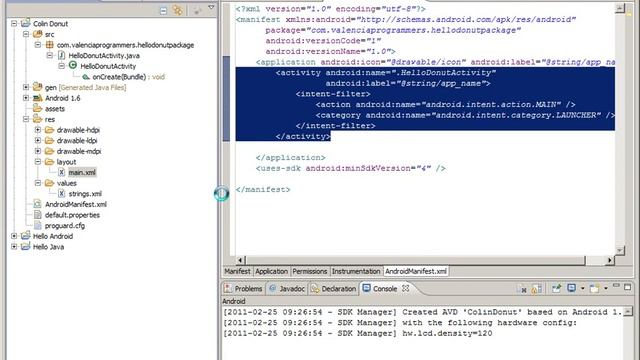Switch to the Permissions editor tab

click(x=310, y=271)
